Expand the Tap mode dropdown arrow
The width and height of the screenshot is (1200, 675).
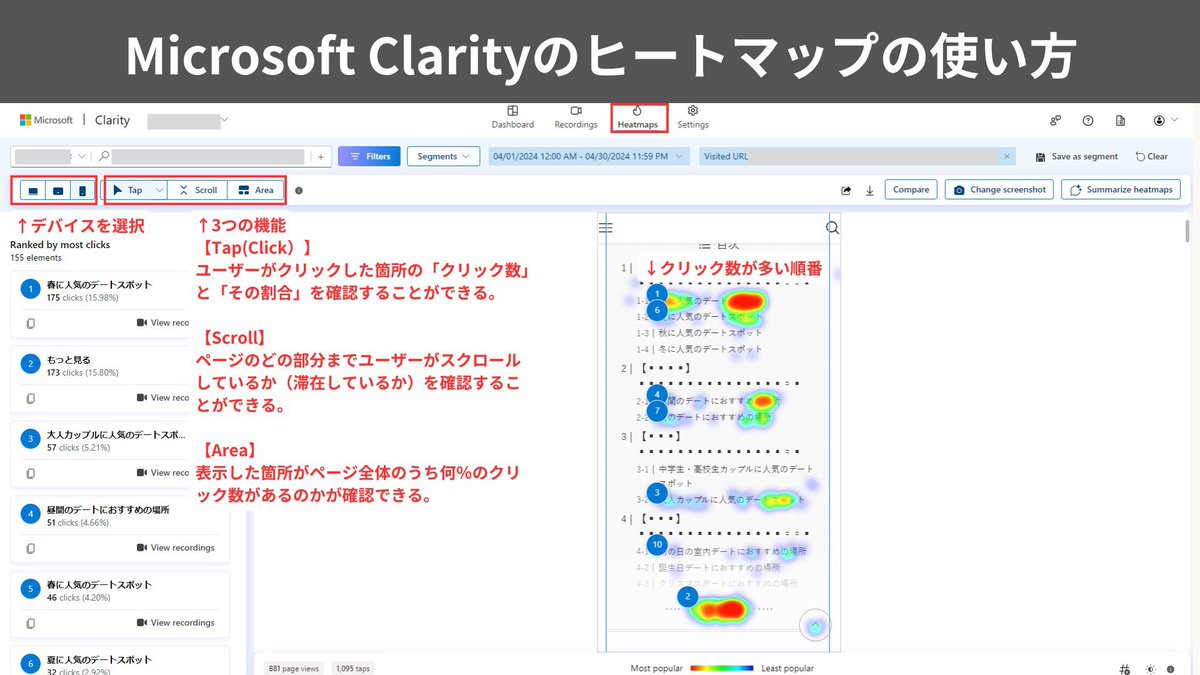coord(158,190)
